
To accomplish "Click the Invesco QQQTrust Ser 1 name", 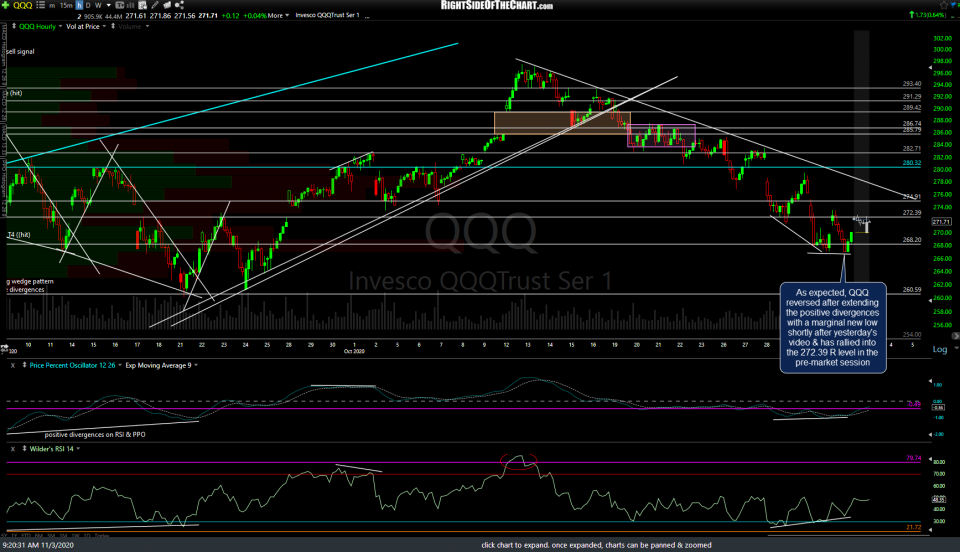I will 327,15.
